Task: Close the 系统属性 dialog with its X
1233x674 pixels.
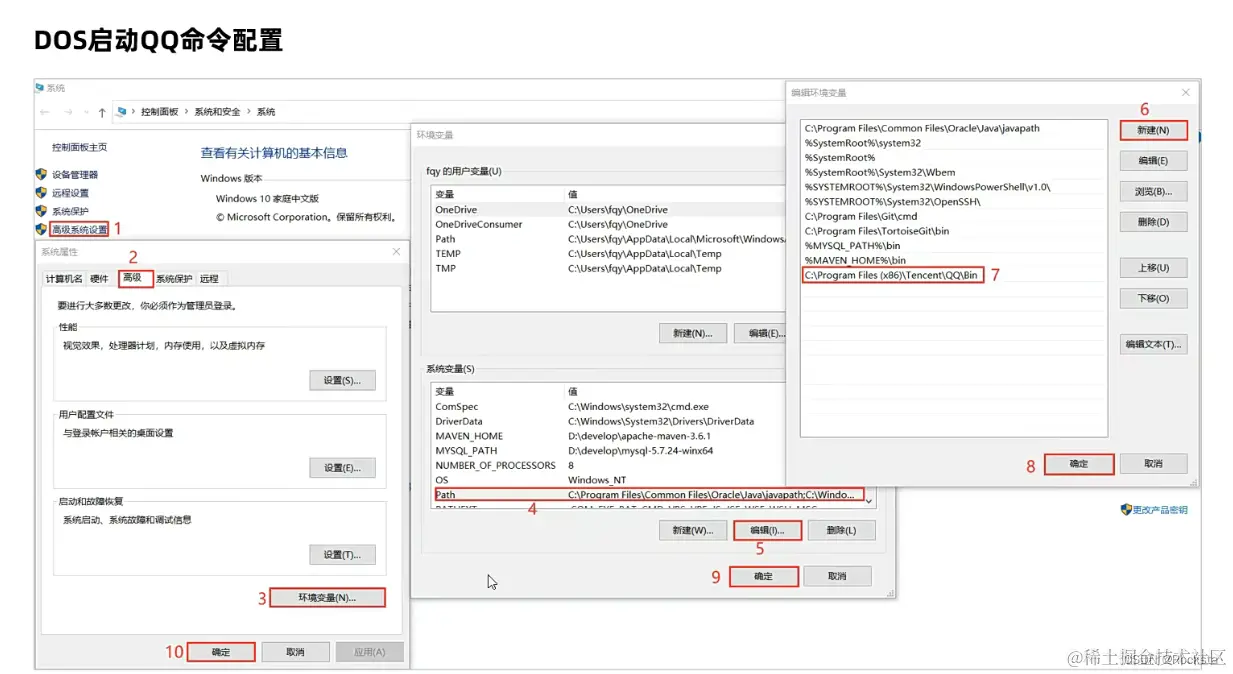Action: 396,252
